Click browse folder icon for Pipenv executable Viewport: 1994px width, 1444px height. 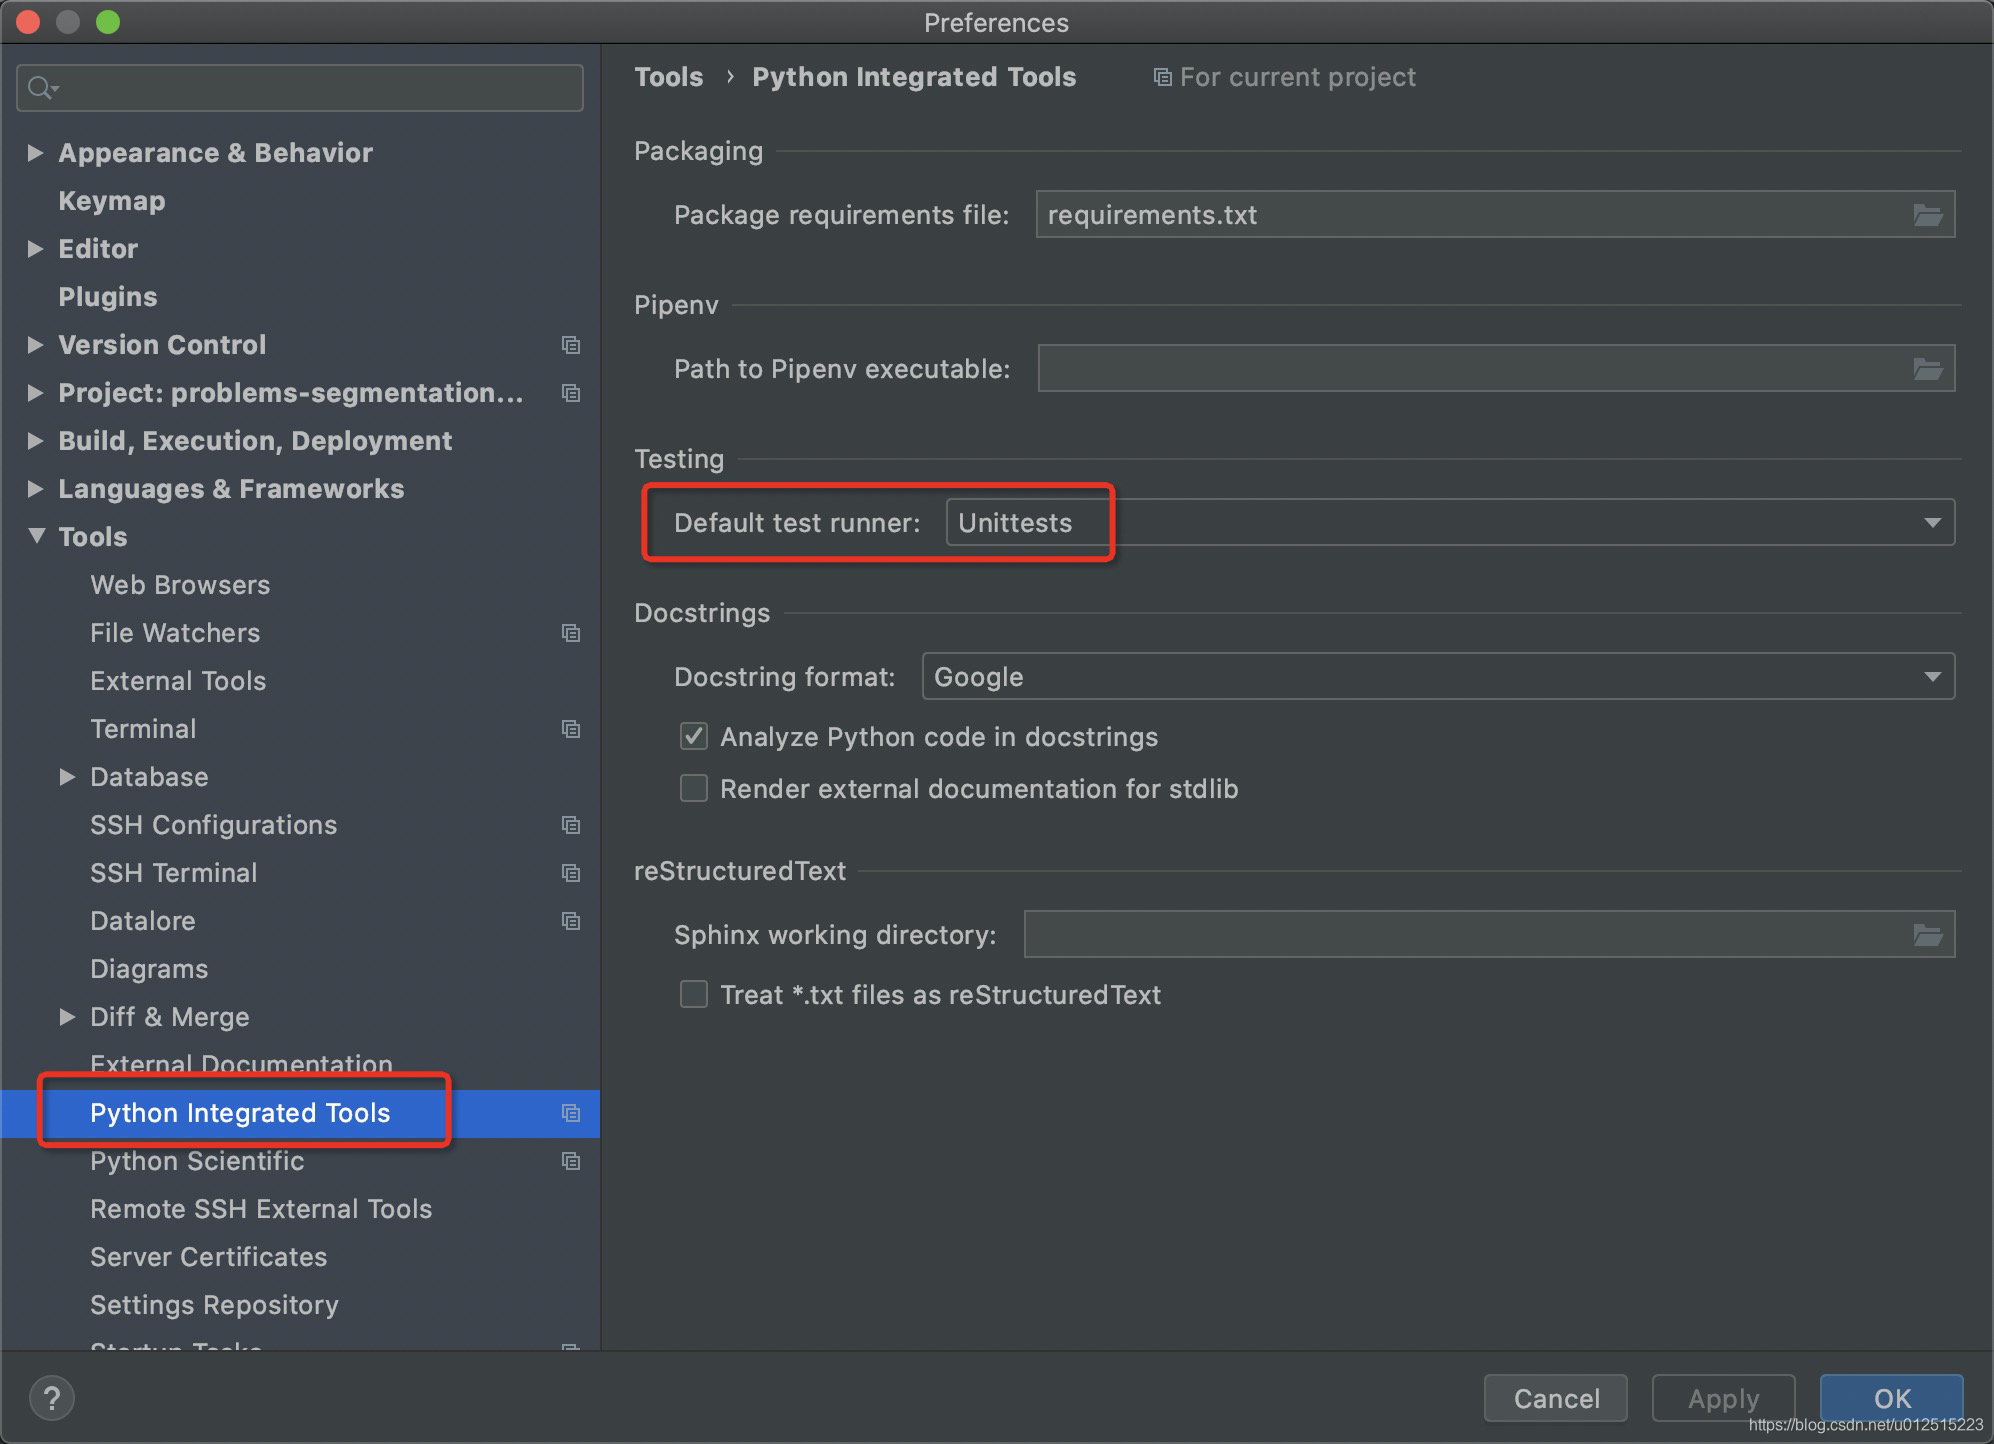[1927, 369]
